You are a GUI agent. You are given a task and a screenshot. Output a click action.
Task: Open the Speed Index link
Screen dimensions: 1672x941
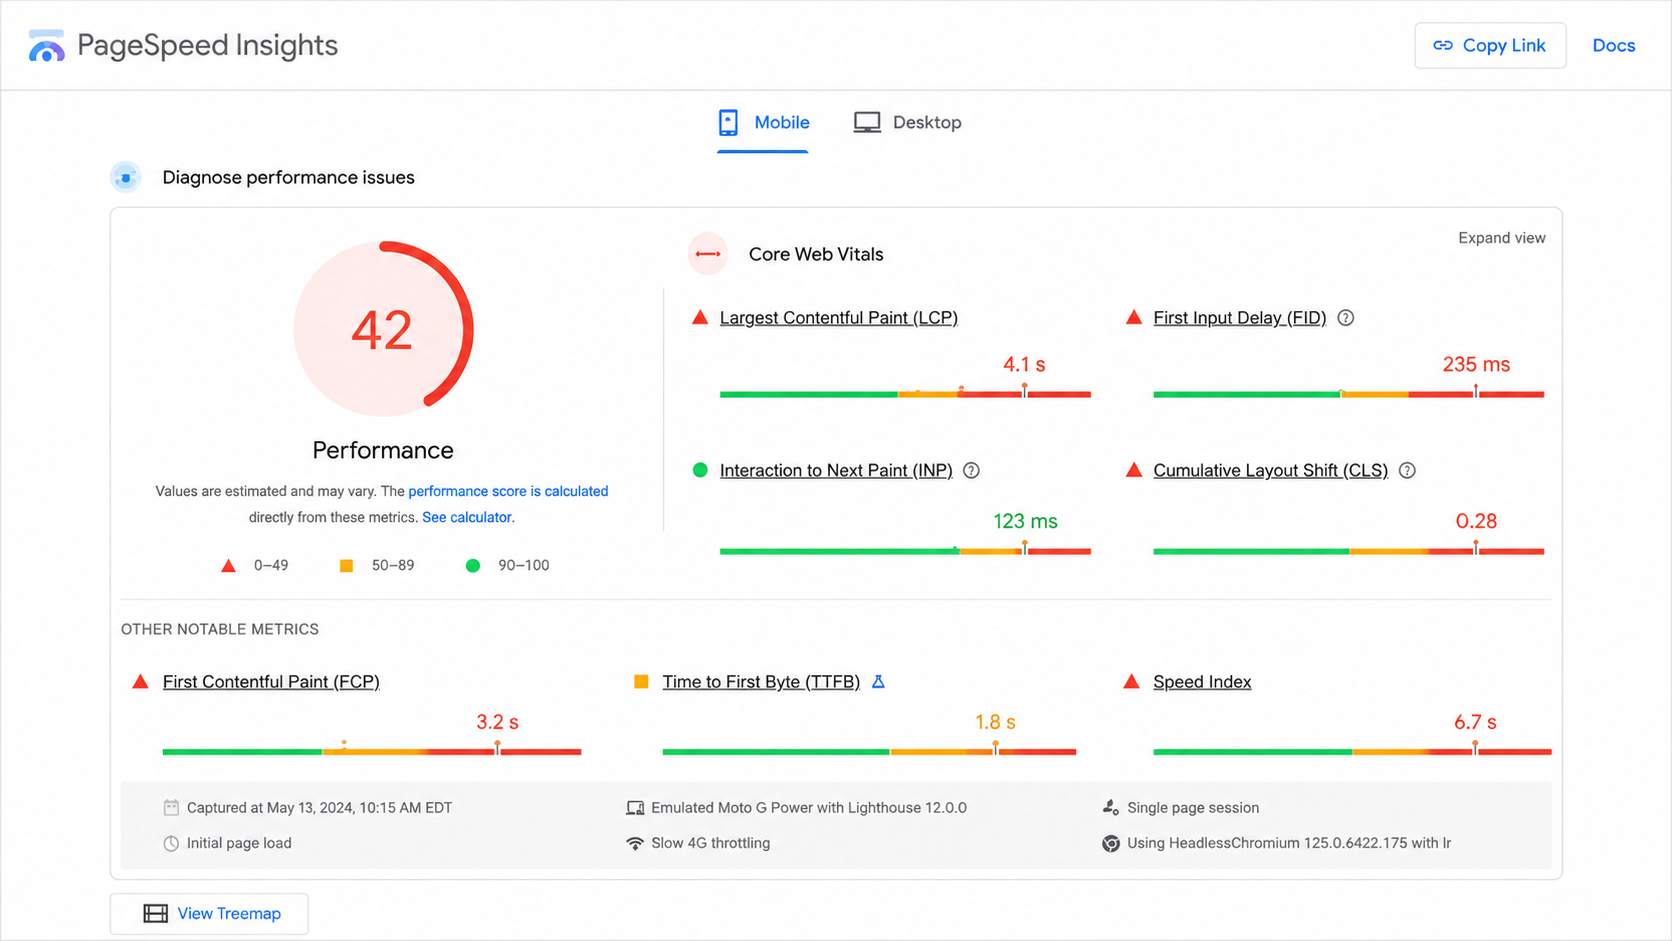[1202, 682]
